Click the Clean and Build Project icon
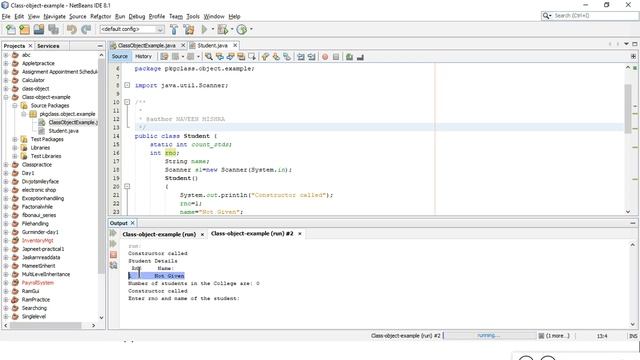The image size is (640, 360). coord(189,29)
